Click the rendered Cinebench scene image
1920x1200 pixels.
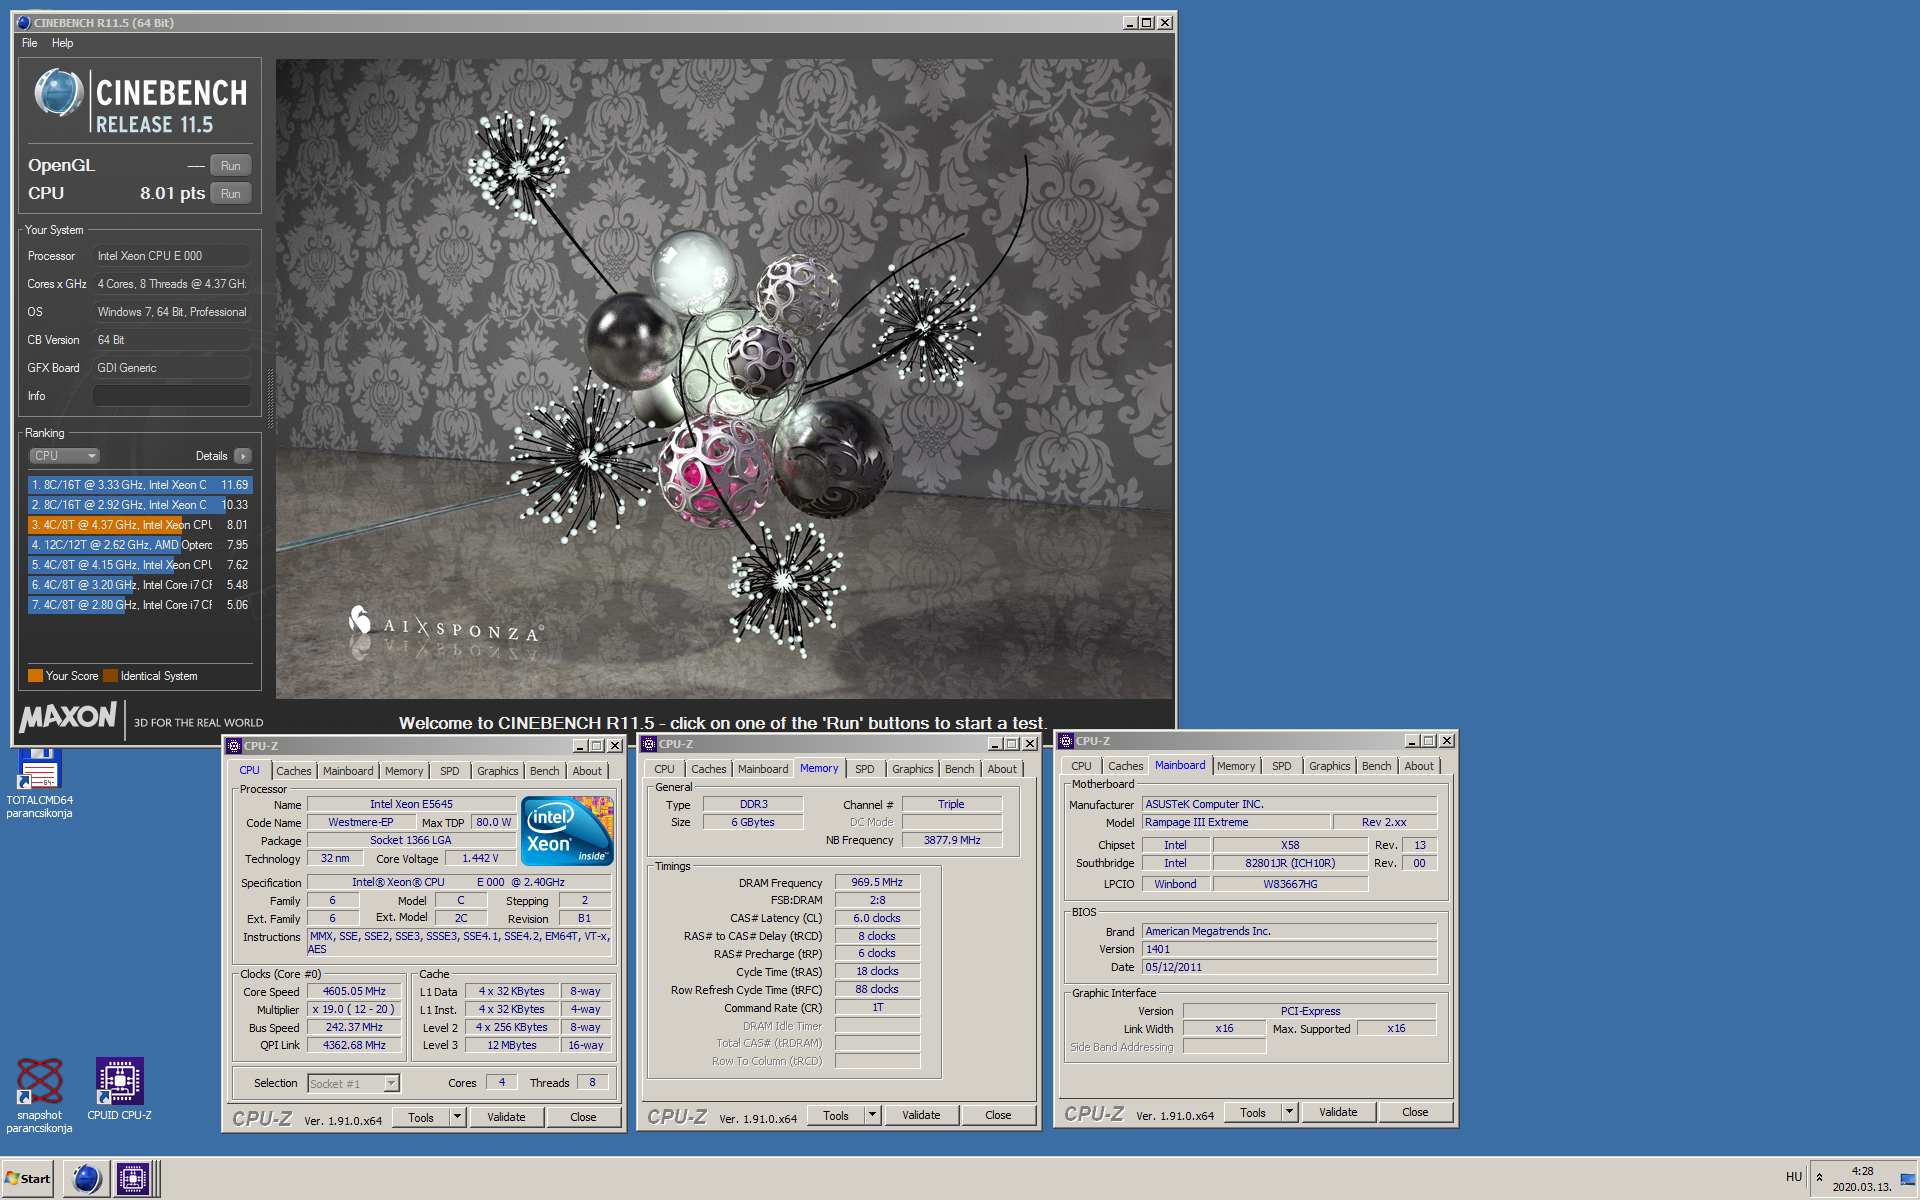pos(724,378)
